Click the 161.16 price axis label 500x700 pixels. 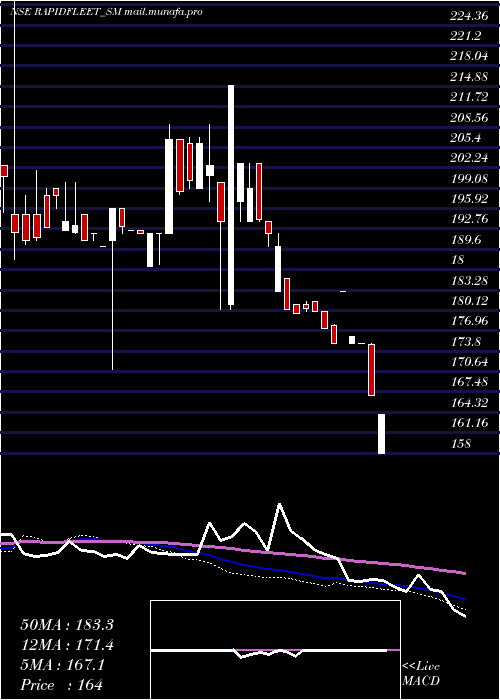click(x=469, y=423)
